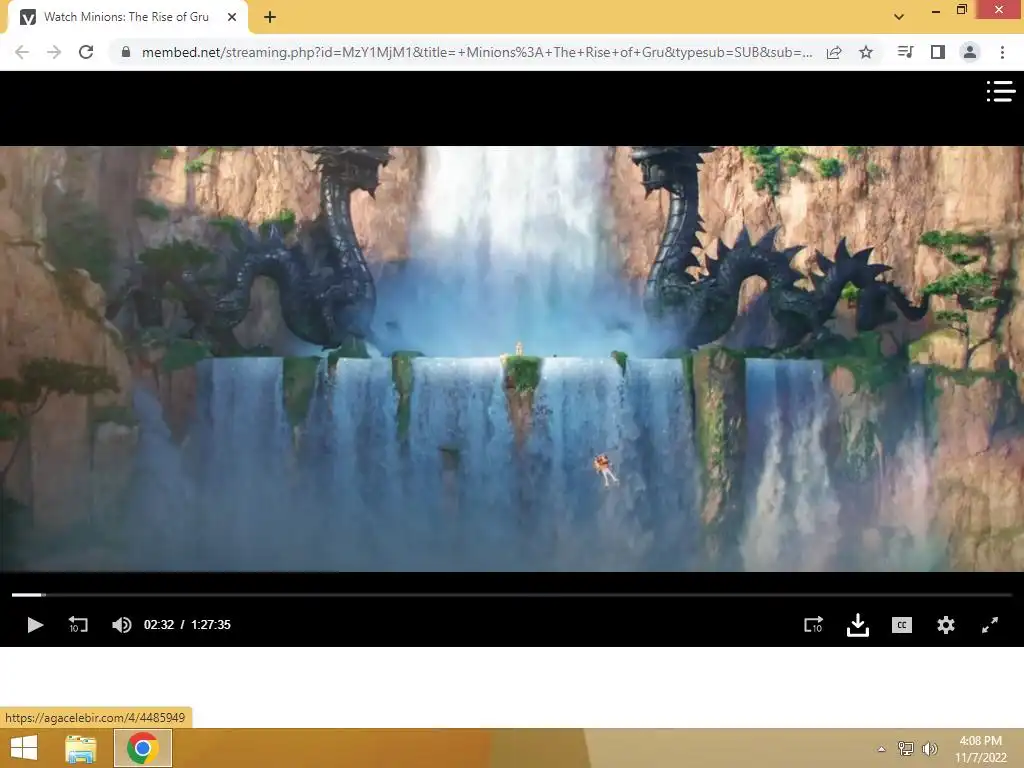
Task: Click the elapsed time 02:32
Action: point(159,625)
